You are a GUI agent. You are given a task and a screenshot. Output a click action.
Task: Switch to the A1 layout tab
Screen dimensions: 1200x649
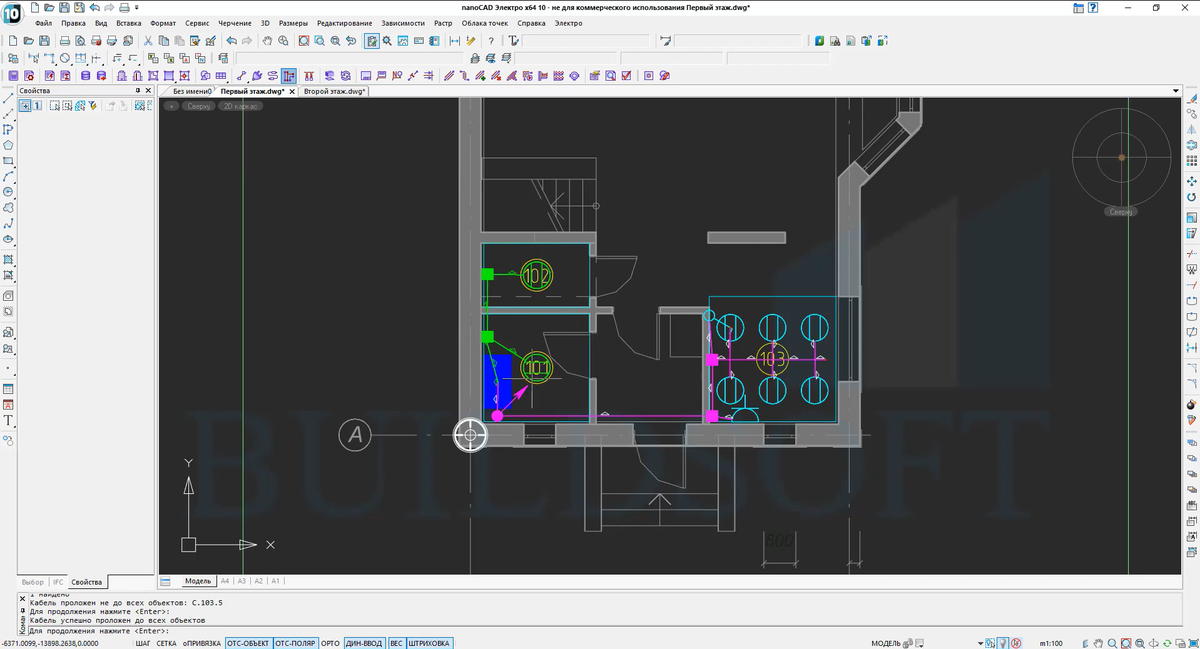pyautogui.click(x=275, y=581)
